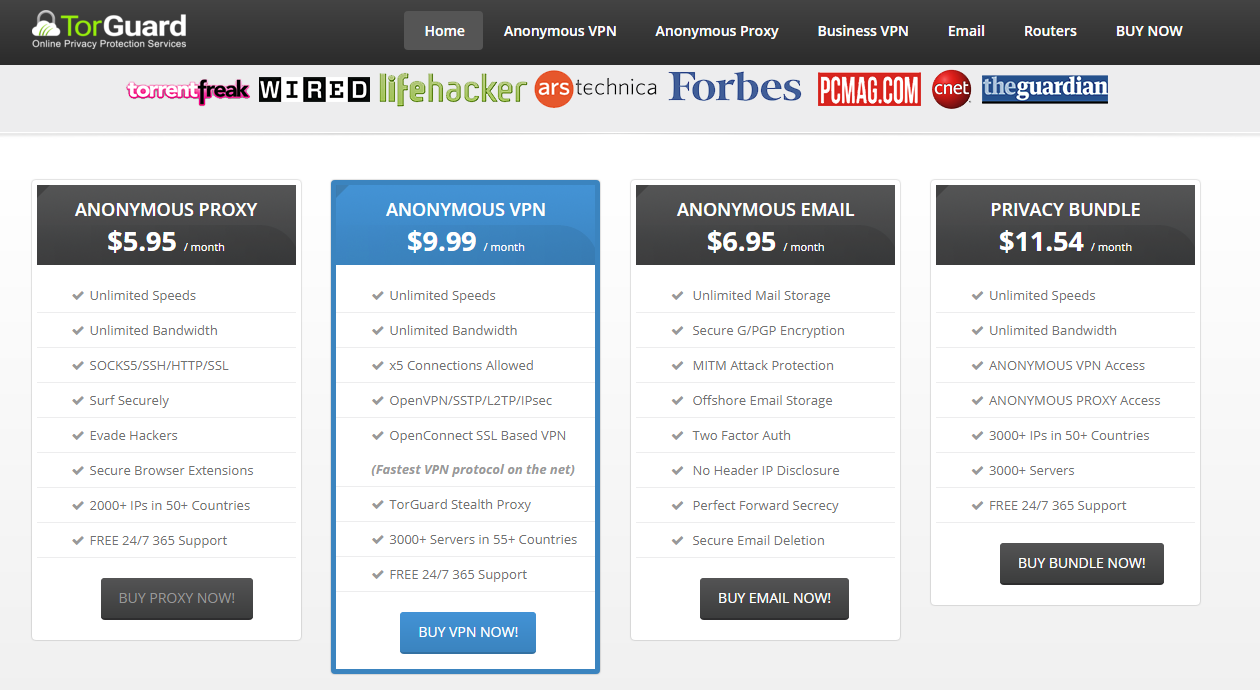Open the Routers menu item
This screenshot has width=1260, height=690.
pyautogui.click(x=1050, y=31)
